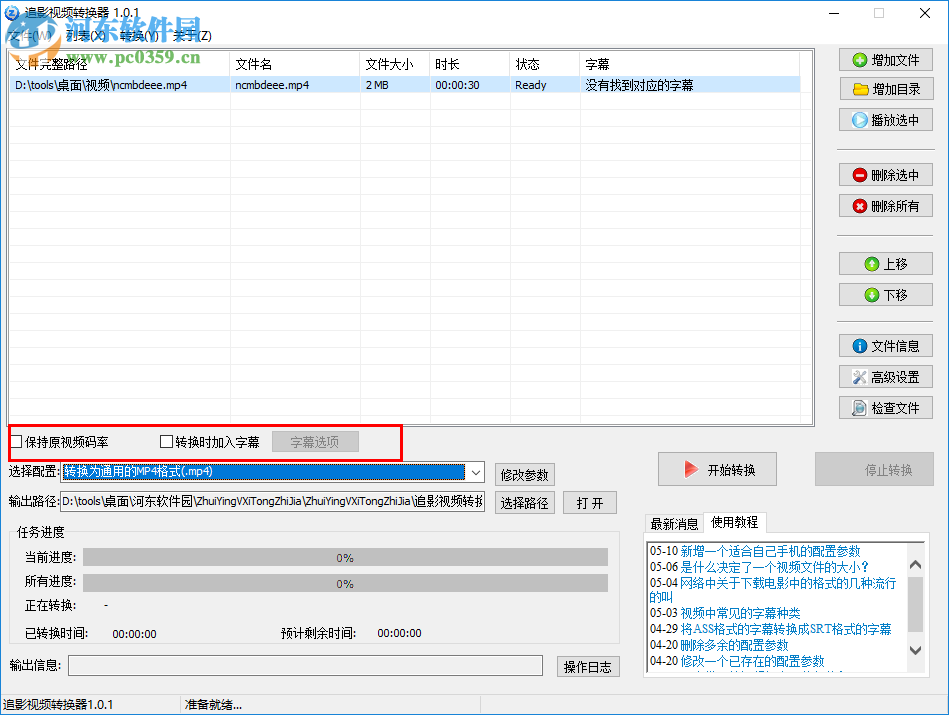Open the 关于(Z) menu
949x715 pixels.
coord(192,35)
